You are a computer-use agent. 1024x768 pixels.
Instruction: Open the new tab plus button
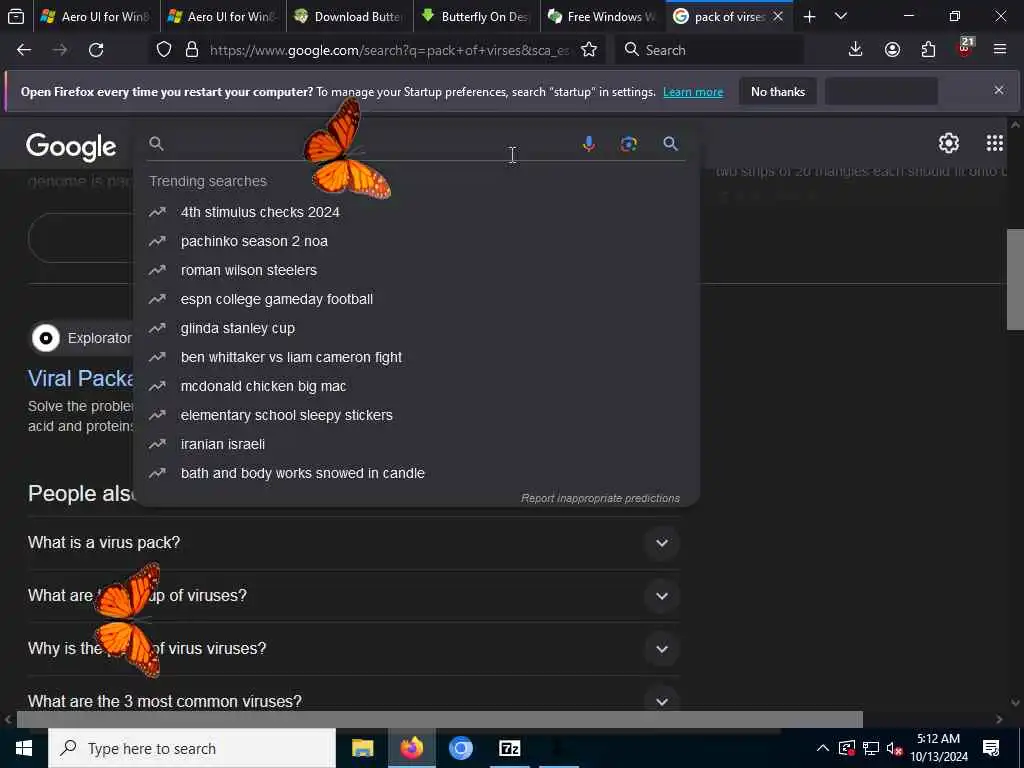[809, 17]
